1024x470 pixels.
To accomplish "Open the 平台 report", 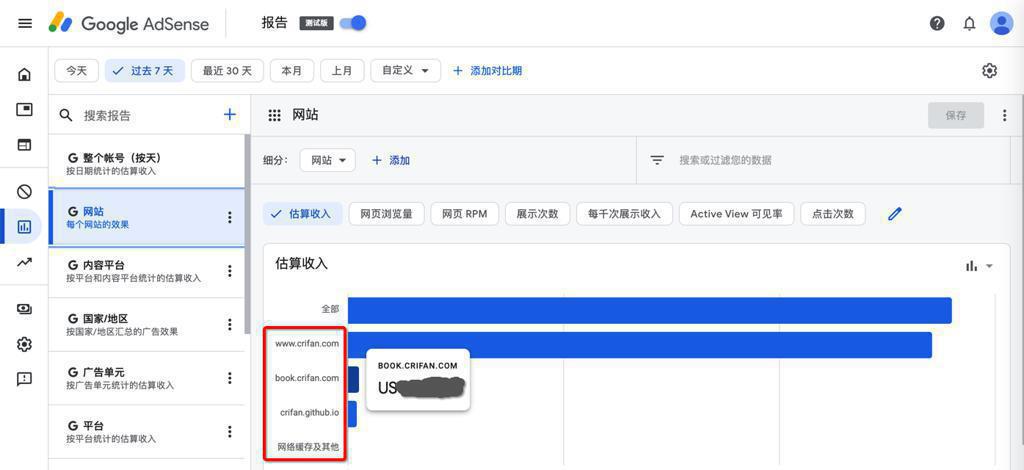I will point(147,431).
